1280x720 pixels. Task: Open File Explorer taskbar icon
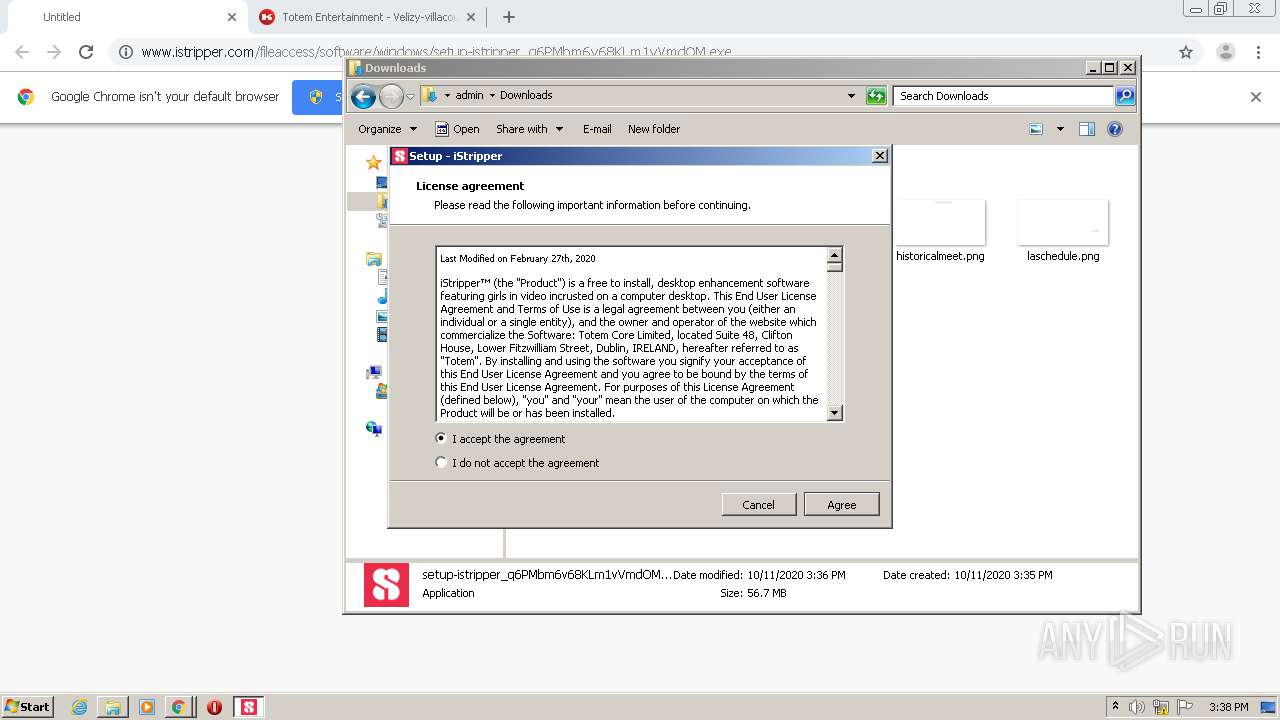pos(113,707)
